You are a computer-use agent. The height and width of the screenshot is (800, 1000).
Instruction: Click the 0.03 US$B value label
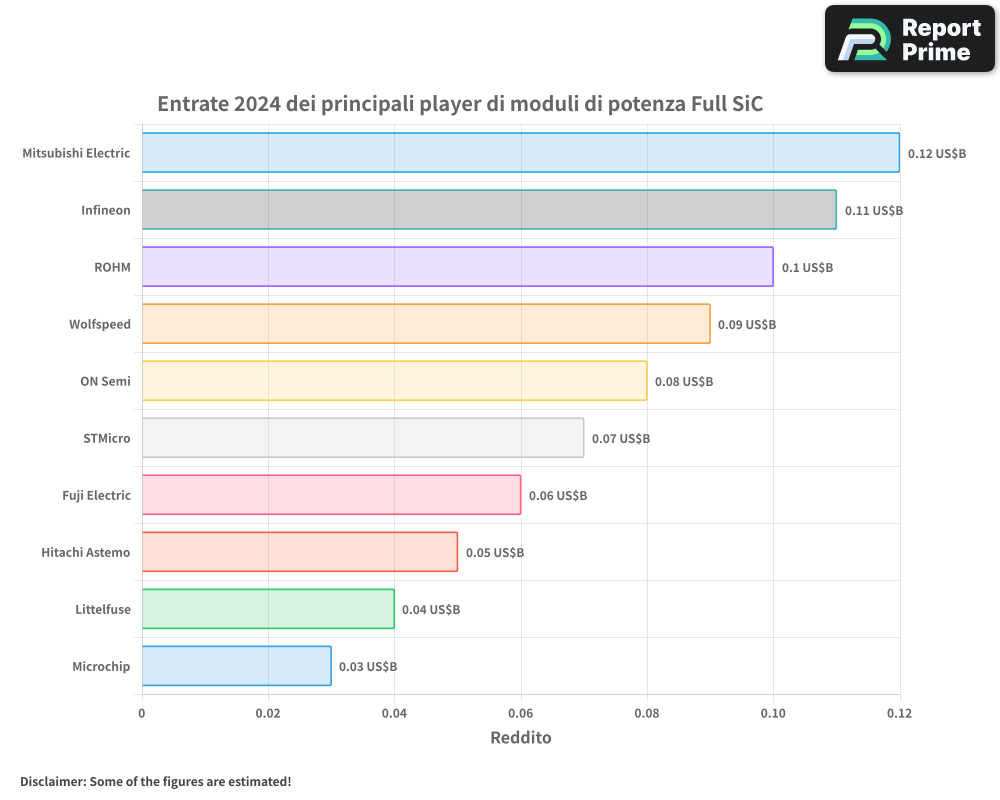368,667
